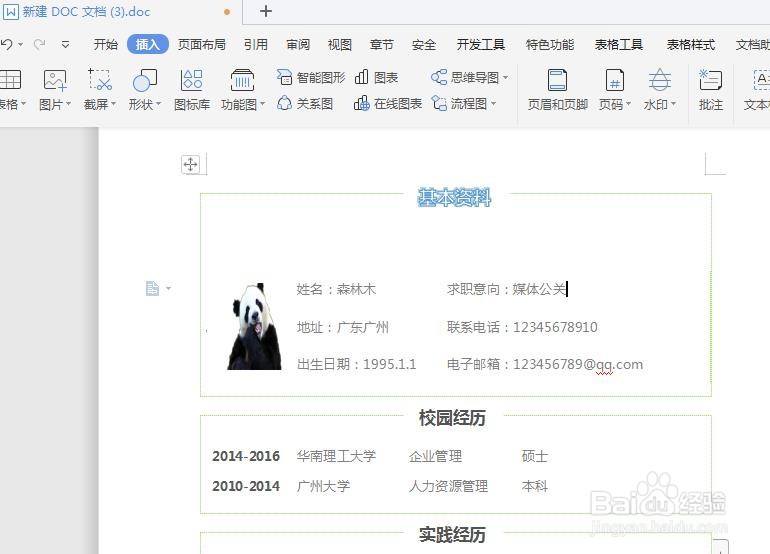770x554 pixels.
Task: Click the 形状 shapes icon
Action: pos(145,80)
